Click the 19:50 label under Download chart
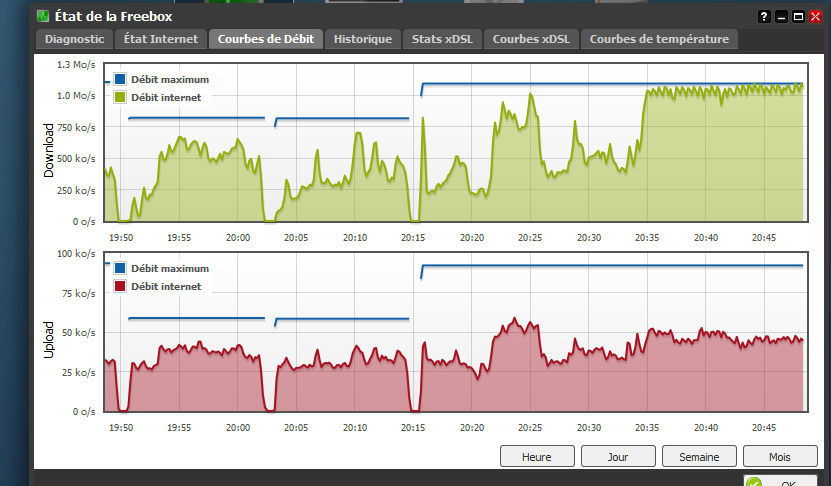This screenshot has width=831, height=486. (x=121, y=238)
